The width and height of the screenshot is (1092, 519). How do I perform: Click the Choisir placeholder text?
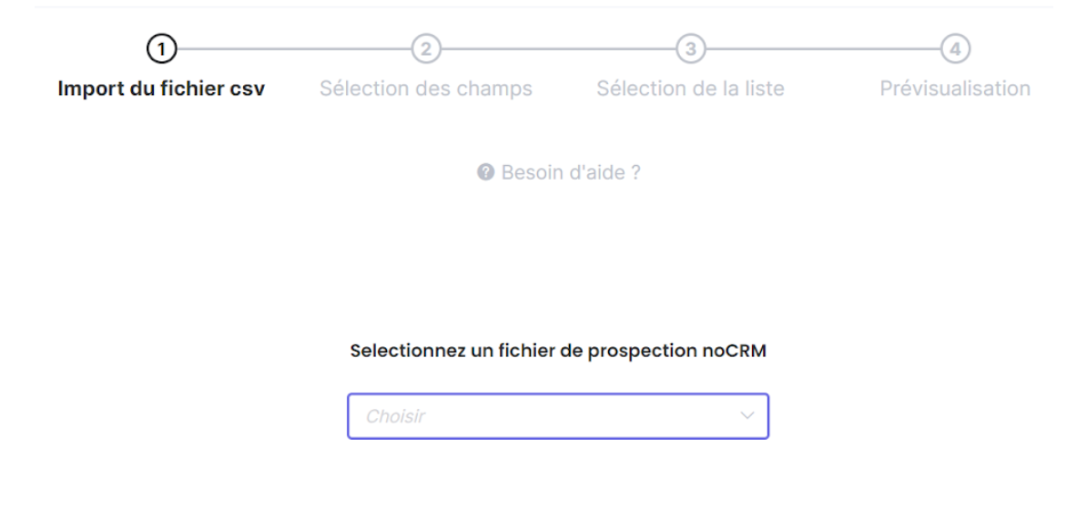point(395,416)
